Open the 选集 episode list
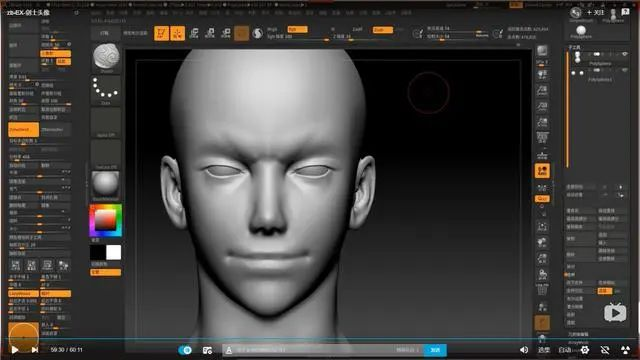The width and height of the screenshot is (640, 360). (544, 350)
